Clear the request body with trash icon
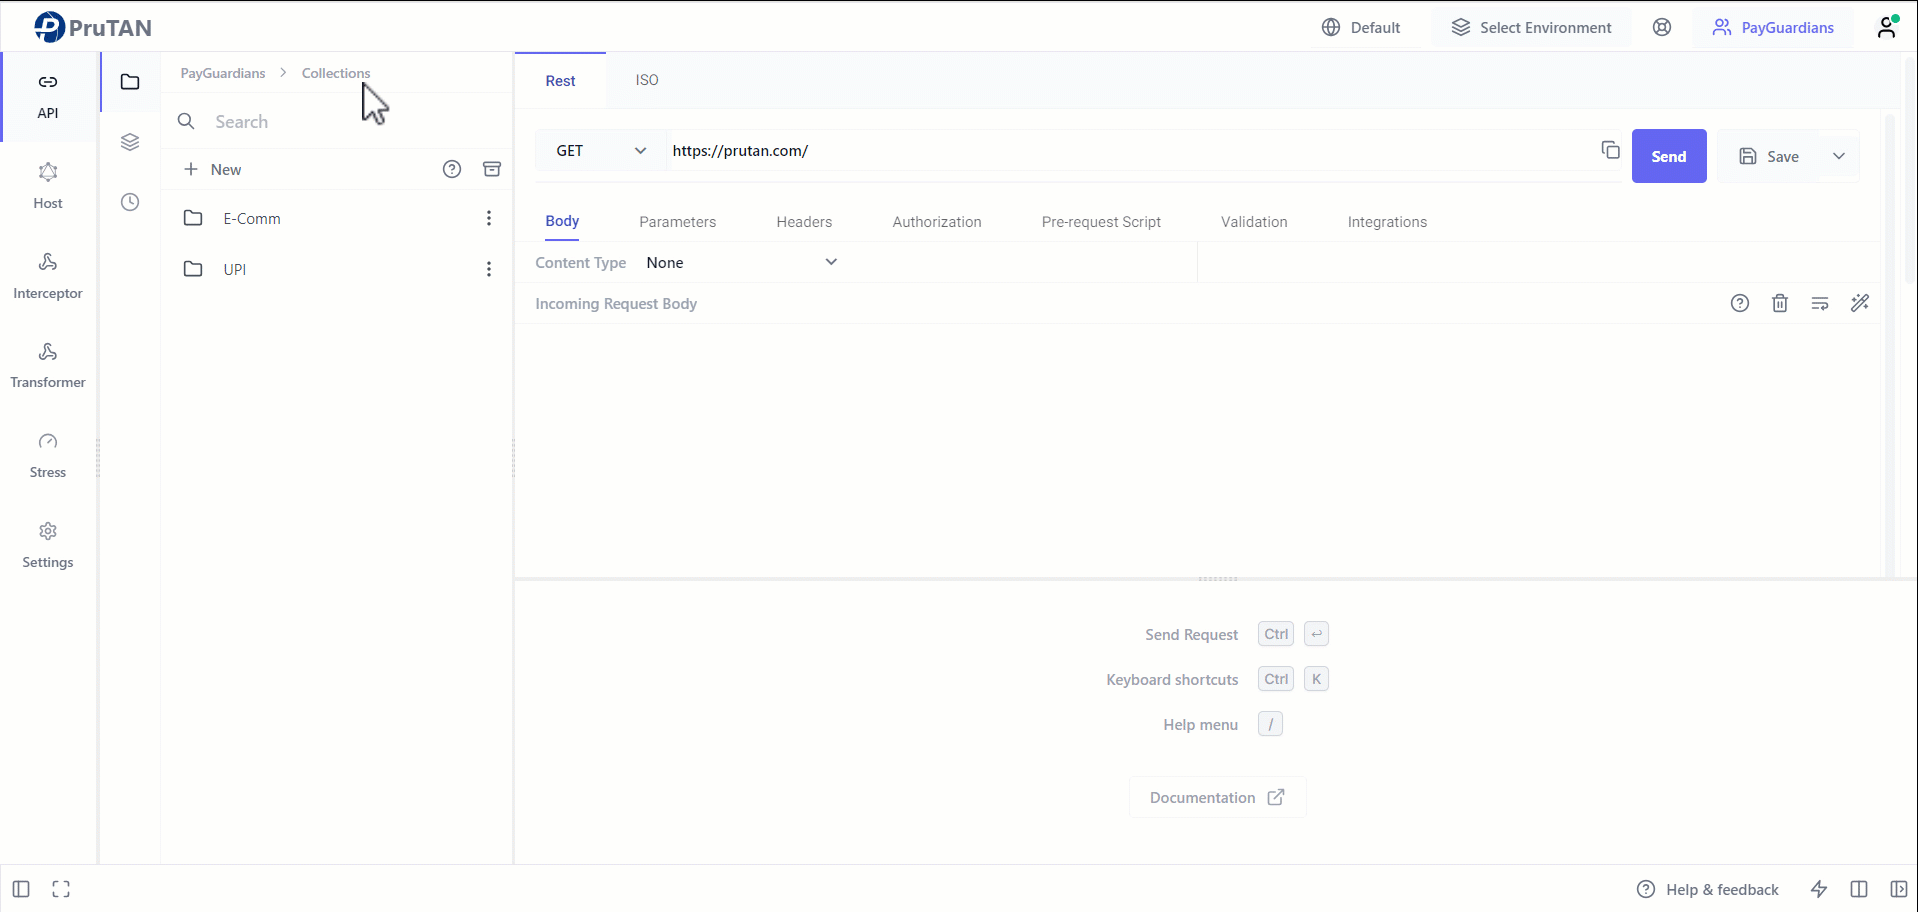 point(1780,303)
